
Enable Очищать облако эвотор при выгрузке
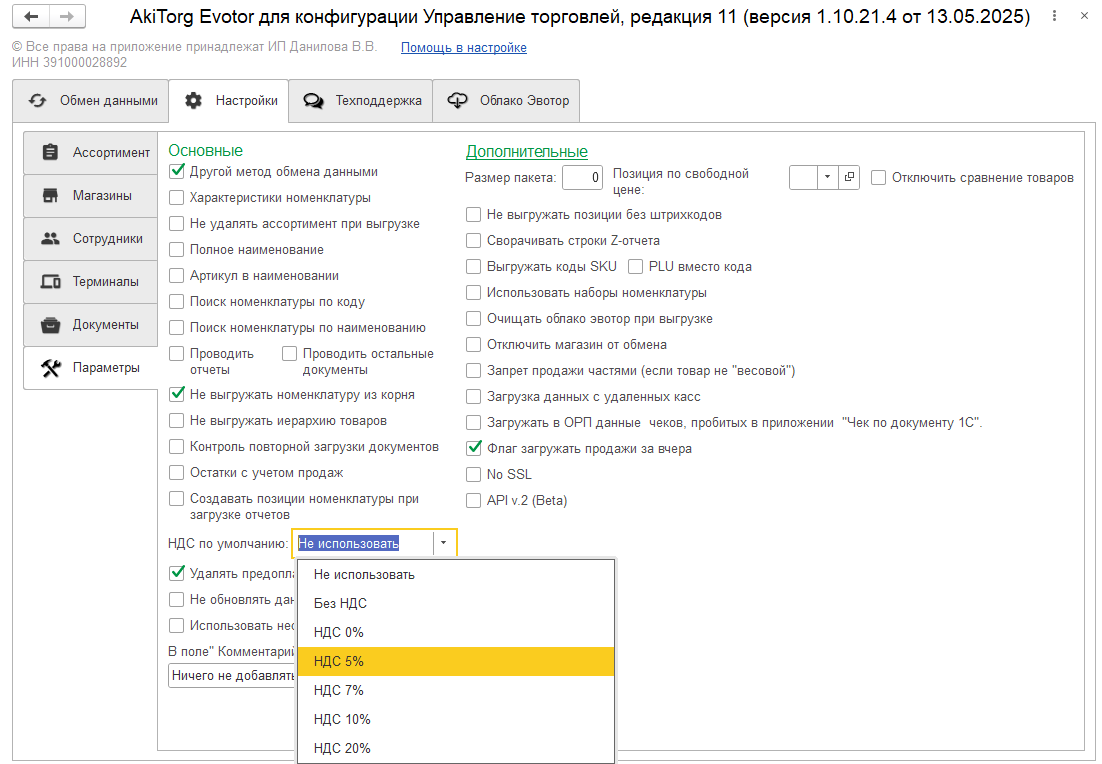click(474, 318)
